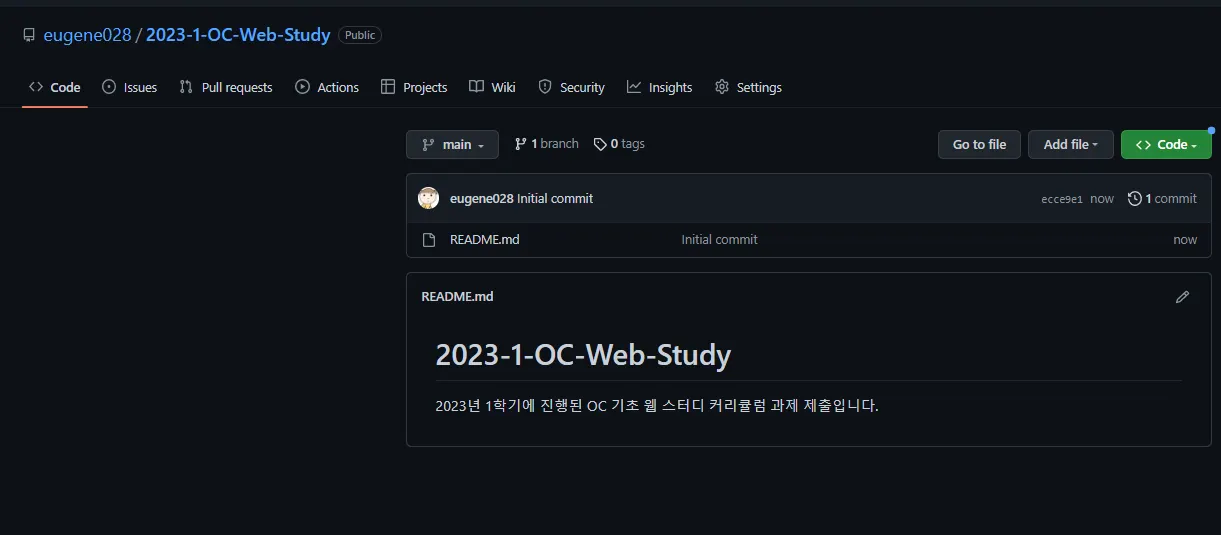Open the Wiki tab
1221x535 pixels.
click(492, 87)
